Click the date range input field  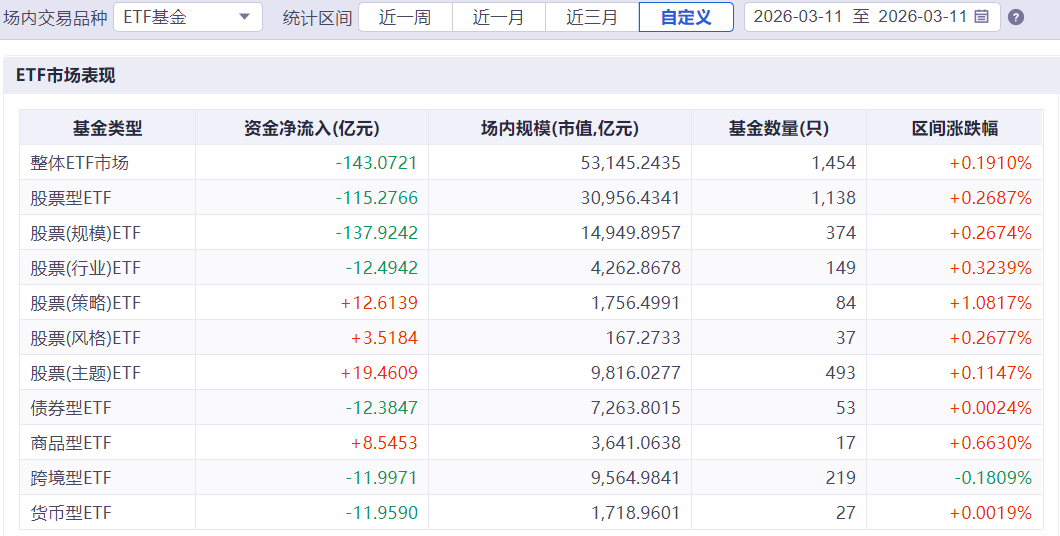(872, 17)
